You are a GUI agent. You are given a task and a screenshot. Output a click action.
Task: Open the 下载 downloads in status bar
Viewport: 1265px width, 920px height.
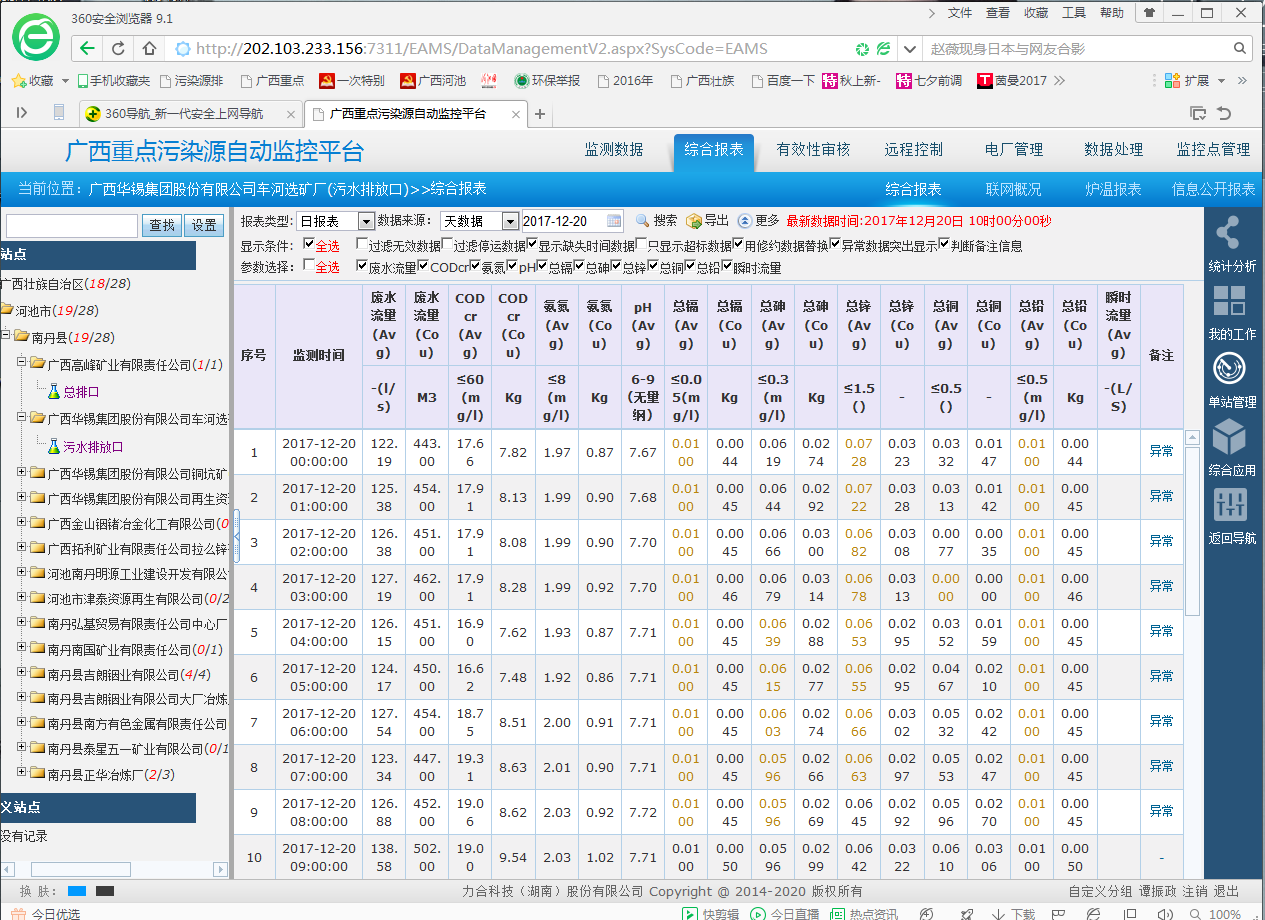coord(1014,914)
